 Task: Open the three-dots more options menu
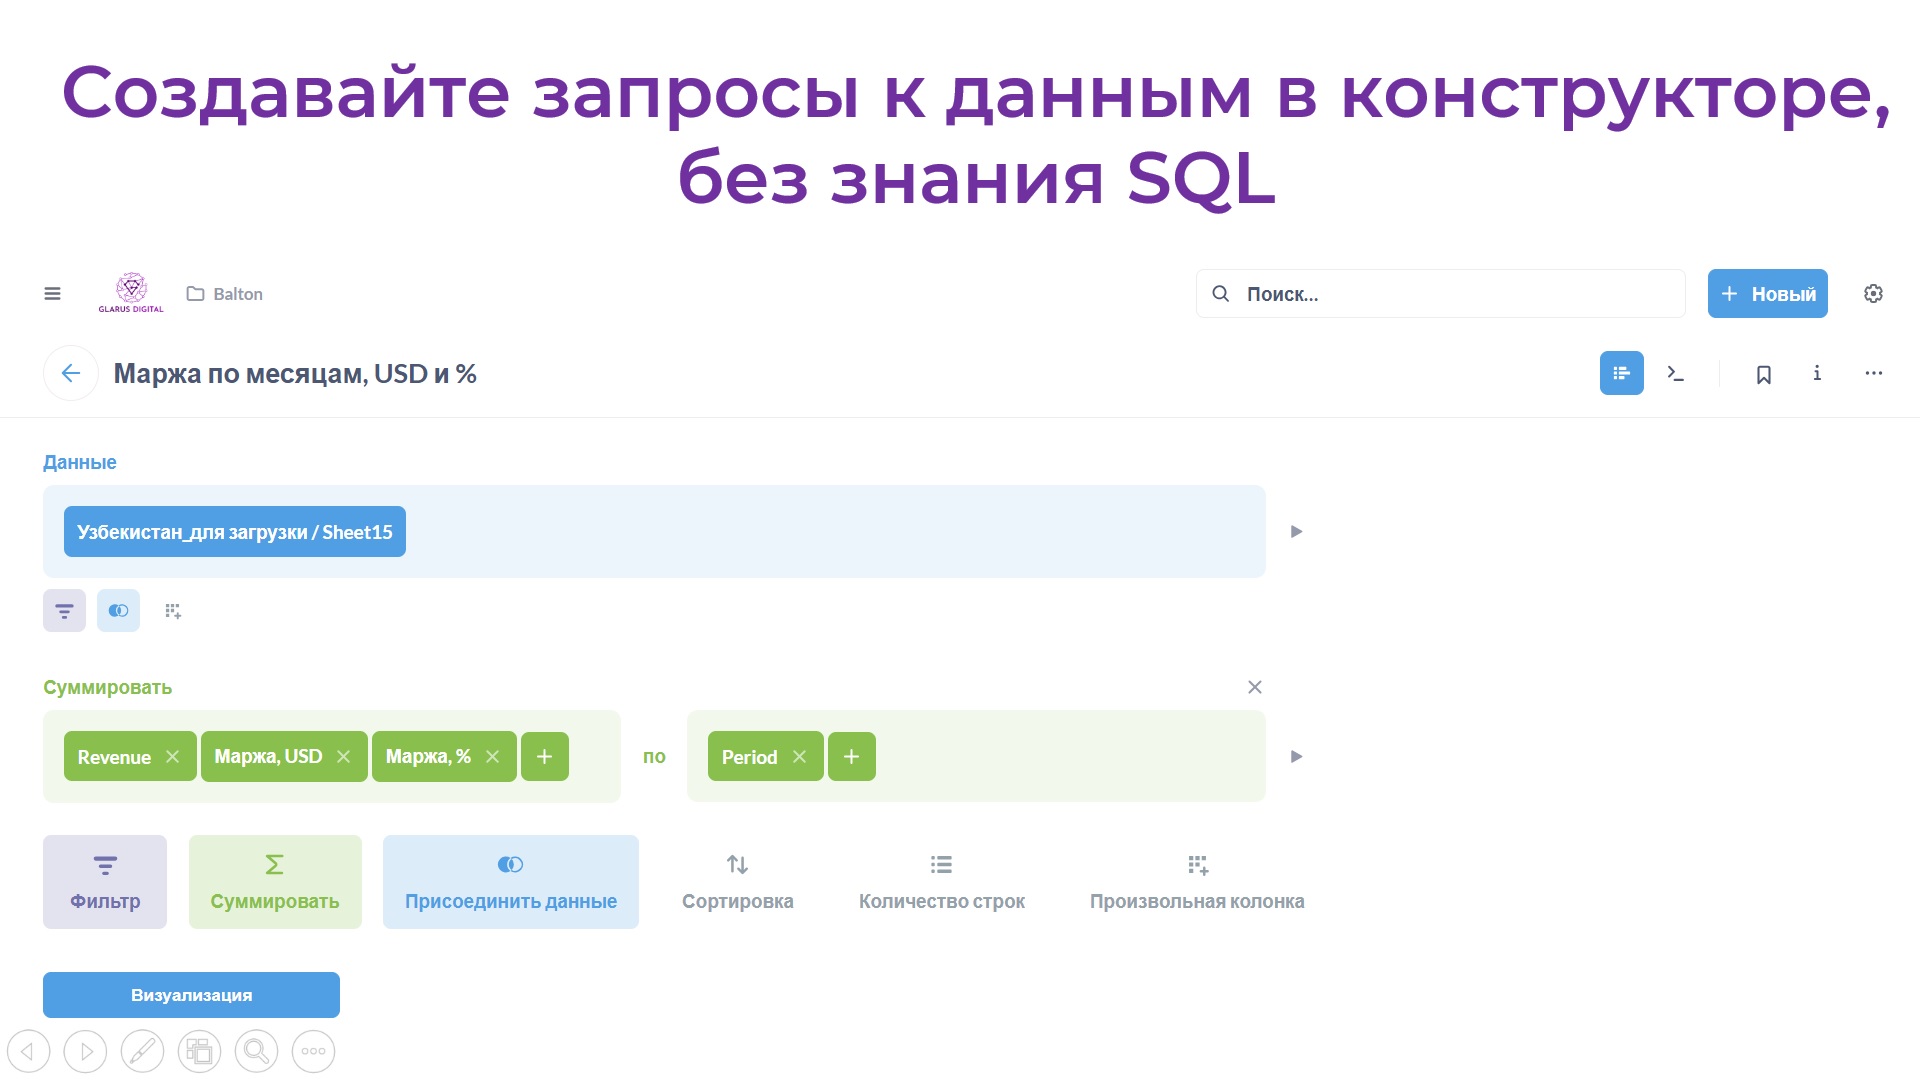[1873, 373]
